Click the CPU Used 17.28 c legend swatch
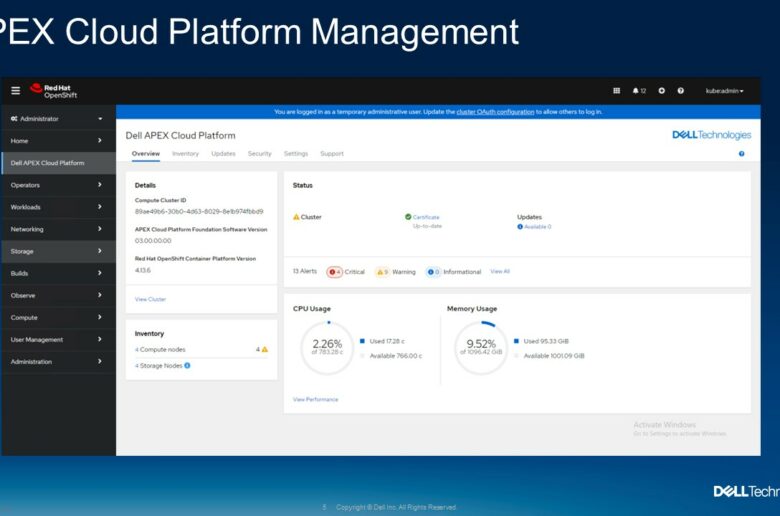780x516 pixels. click(x=362, y=341)
